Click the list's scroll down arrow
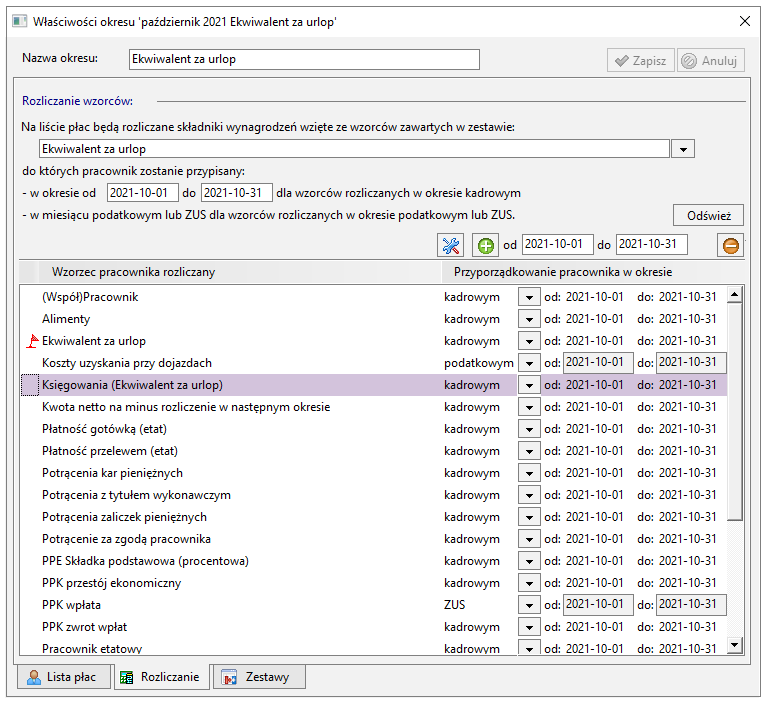Image resolution: width=766 pixels, height=701 pixels. pyautogui.click(x=734, y=645)
